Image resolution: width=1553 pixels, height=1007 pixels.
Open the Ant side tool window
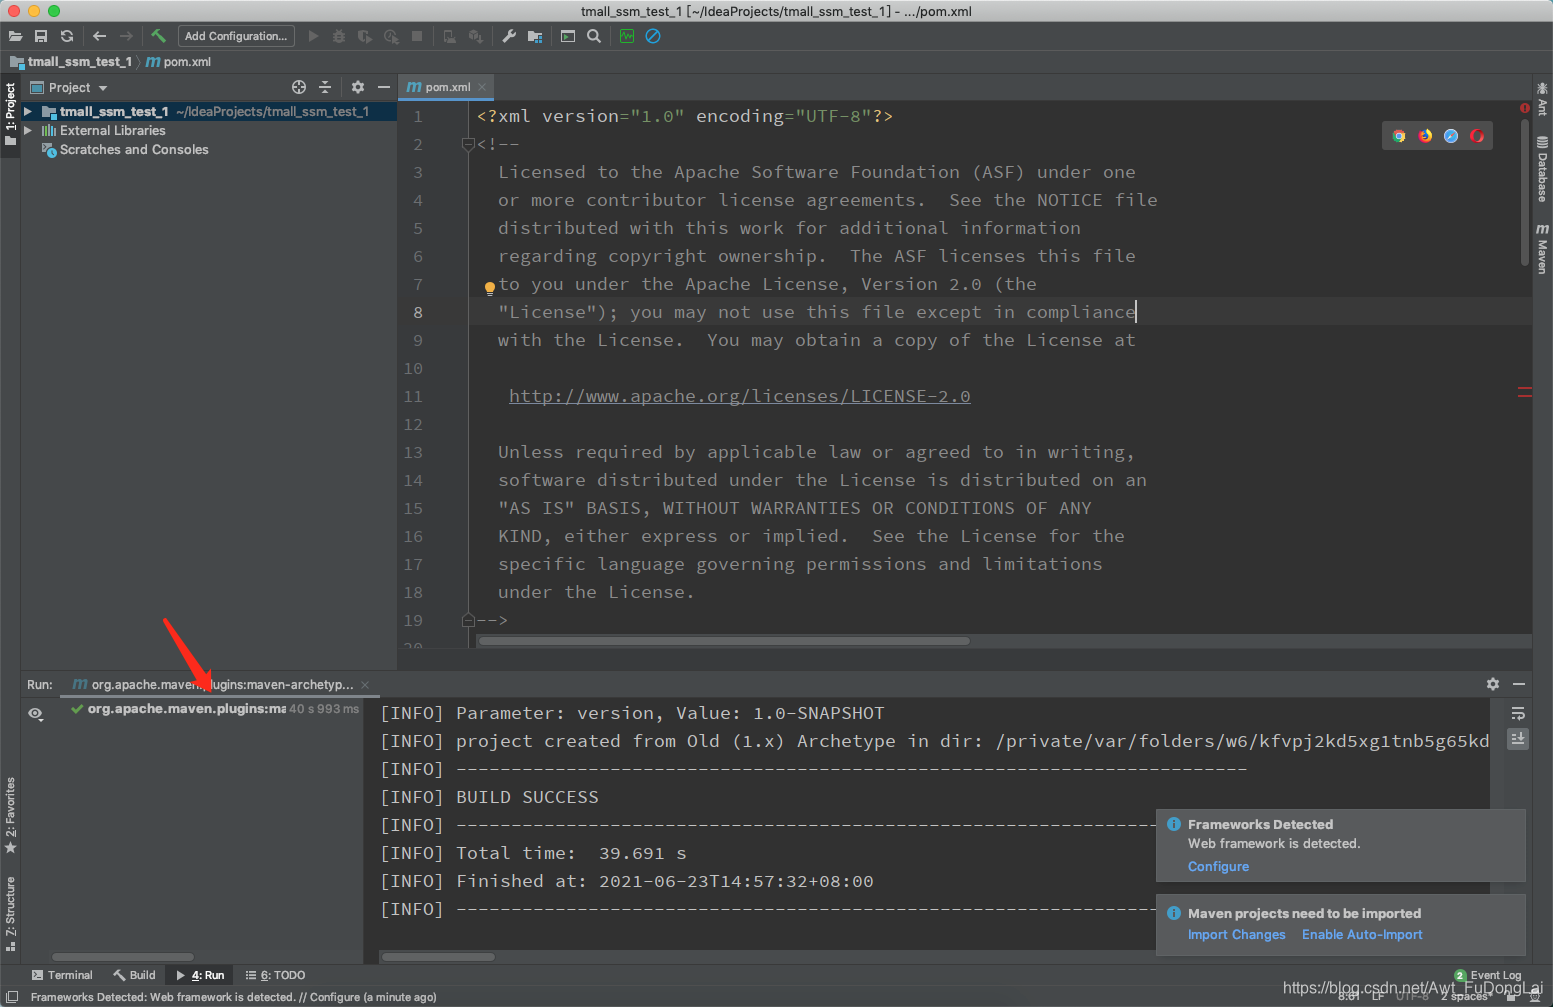[1542, 100]
